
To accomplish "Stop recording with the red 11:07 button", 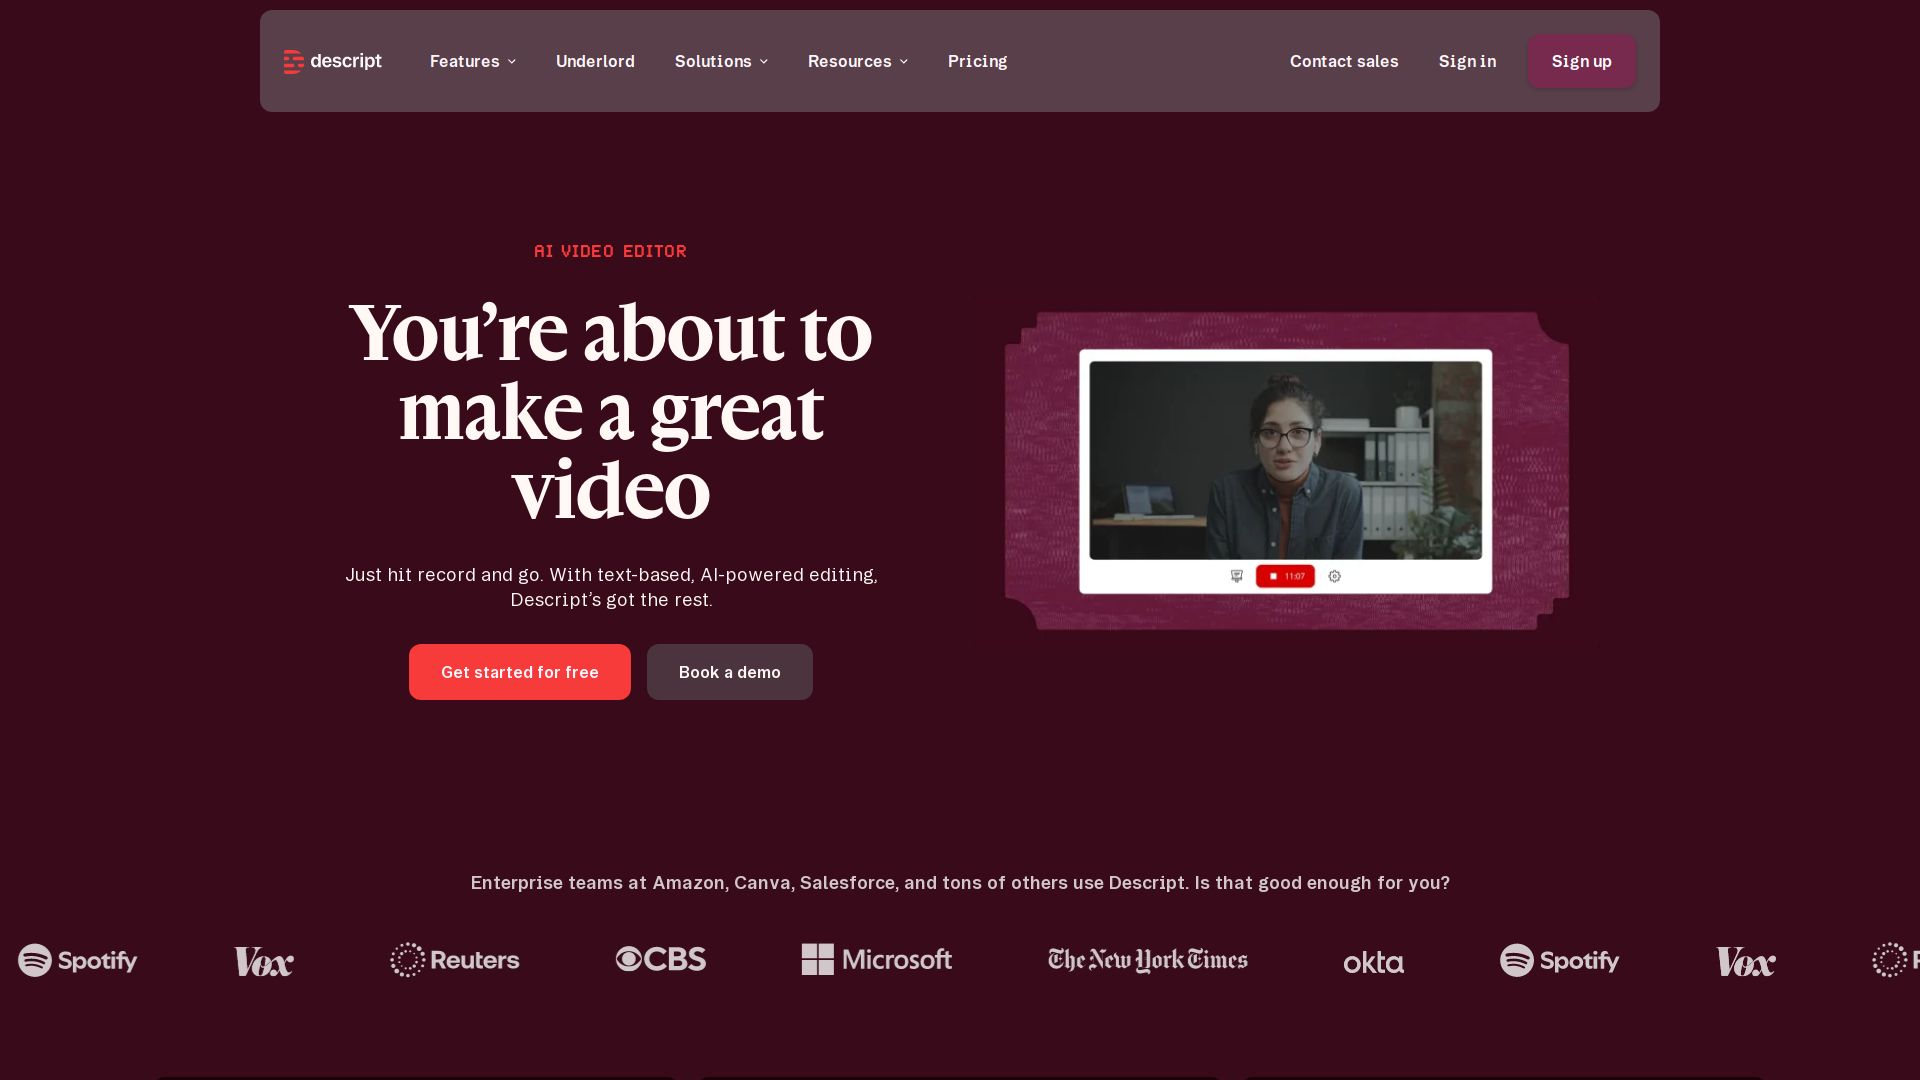I will click(1286, 577).
